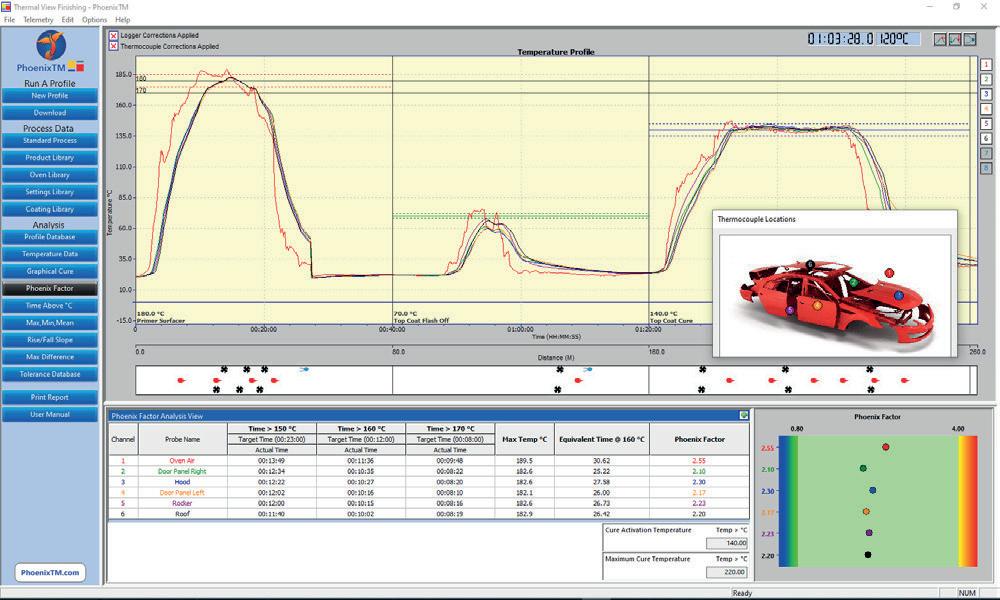Toggle Logger Corrections Applied checkbox

[x=114, y=36]
